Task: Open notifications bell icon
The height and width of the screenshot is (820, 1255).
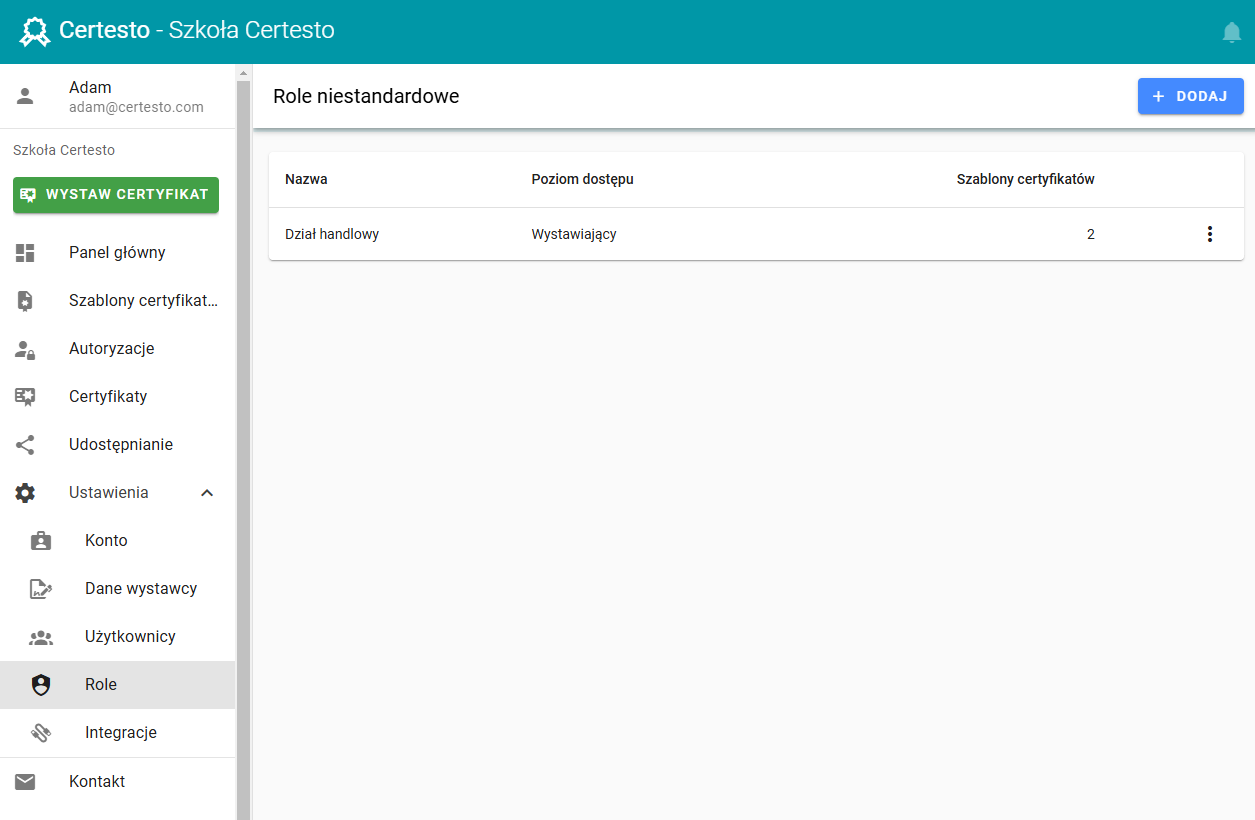Action: pyautogui.click(x=1232, y=32)
